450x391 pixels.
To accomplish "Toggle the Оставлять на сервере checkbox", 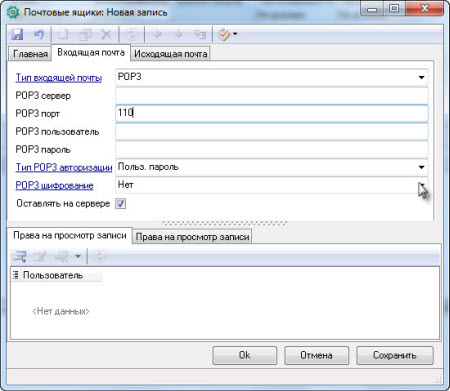I will pyautogui.click(x=121, y=203).
